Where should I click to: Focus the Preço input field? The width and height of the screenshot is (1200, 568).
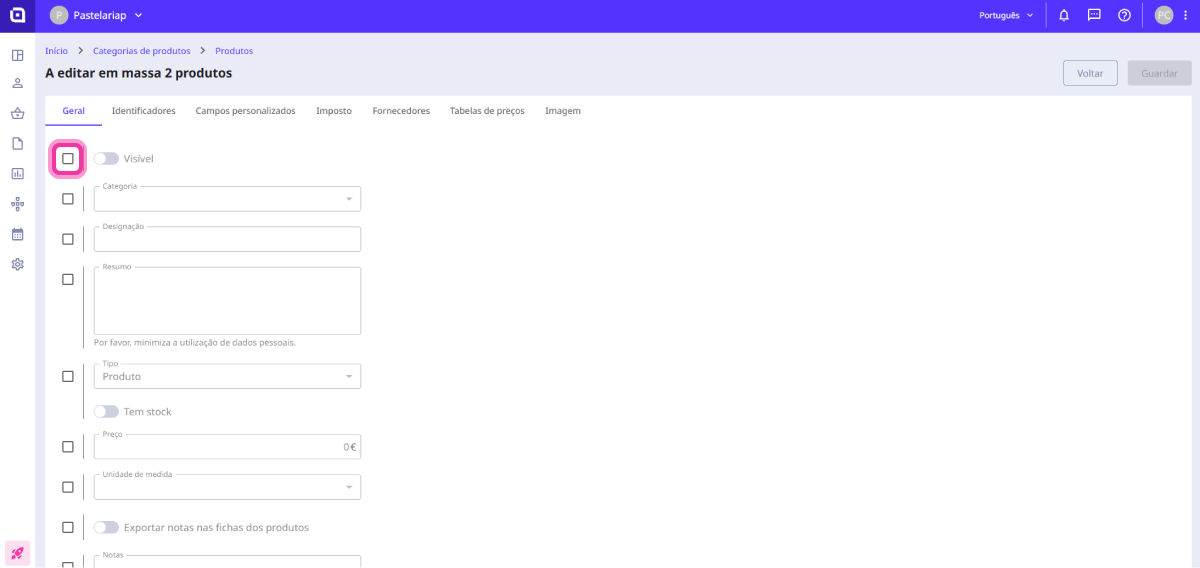tap(227, 447)
